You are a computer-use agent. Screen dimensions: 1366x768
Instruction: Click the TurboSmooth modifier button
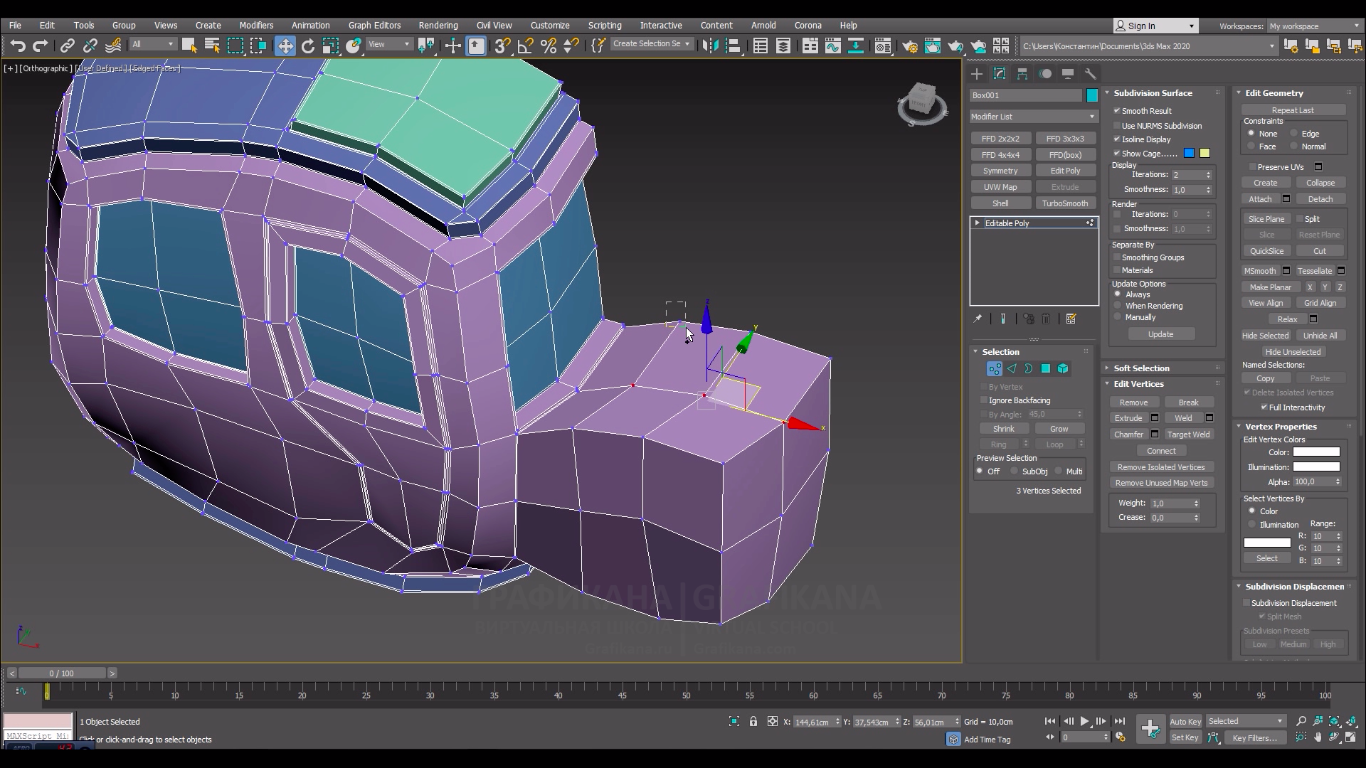point(1065,203)
